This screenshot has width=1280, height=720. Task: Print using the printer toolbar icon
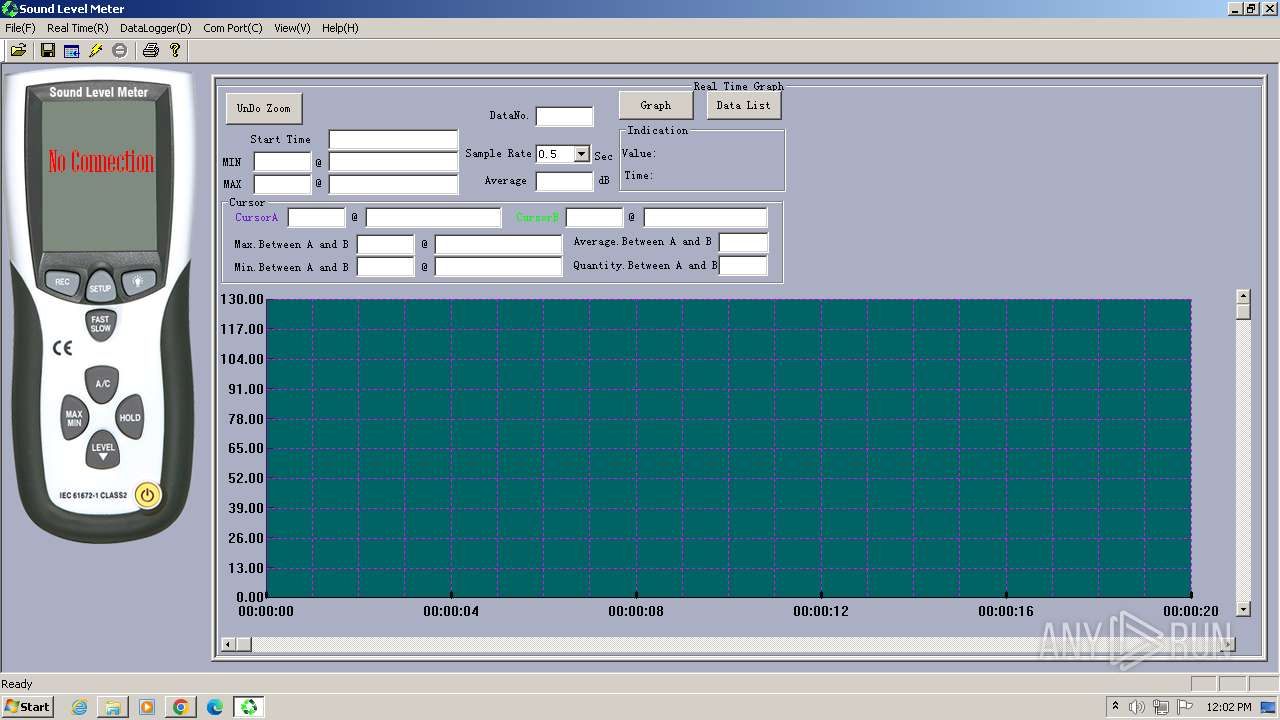coord(150,50)
